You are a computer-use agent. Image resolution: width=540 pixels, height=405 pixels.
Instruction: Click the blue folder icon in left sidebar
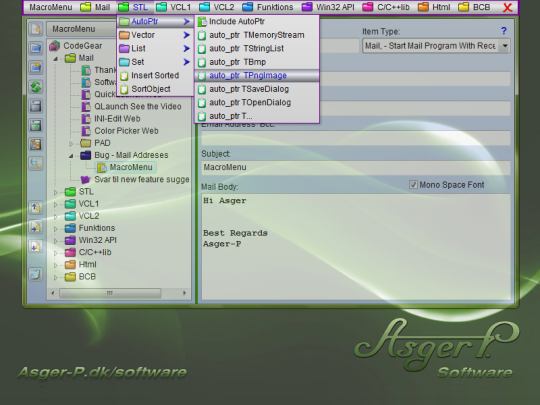coord(35,48)
